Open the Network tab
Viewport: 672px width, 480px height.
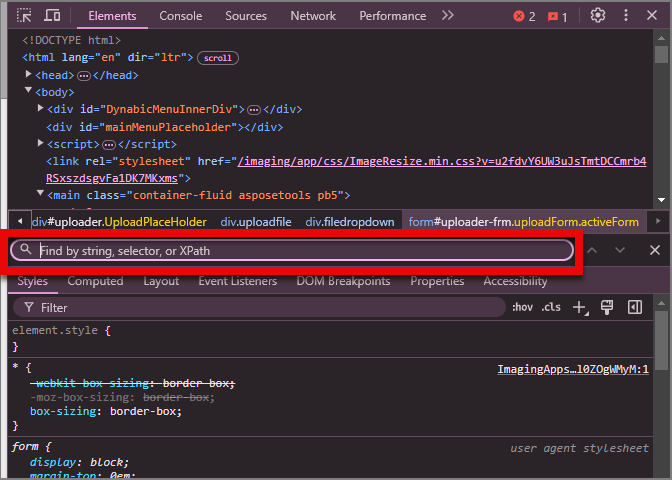pyautogui.click(x=313, y=16)
